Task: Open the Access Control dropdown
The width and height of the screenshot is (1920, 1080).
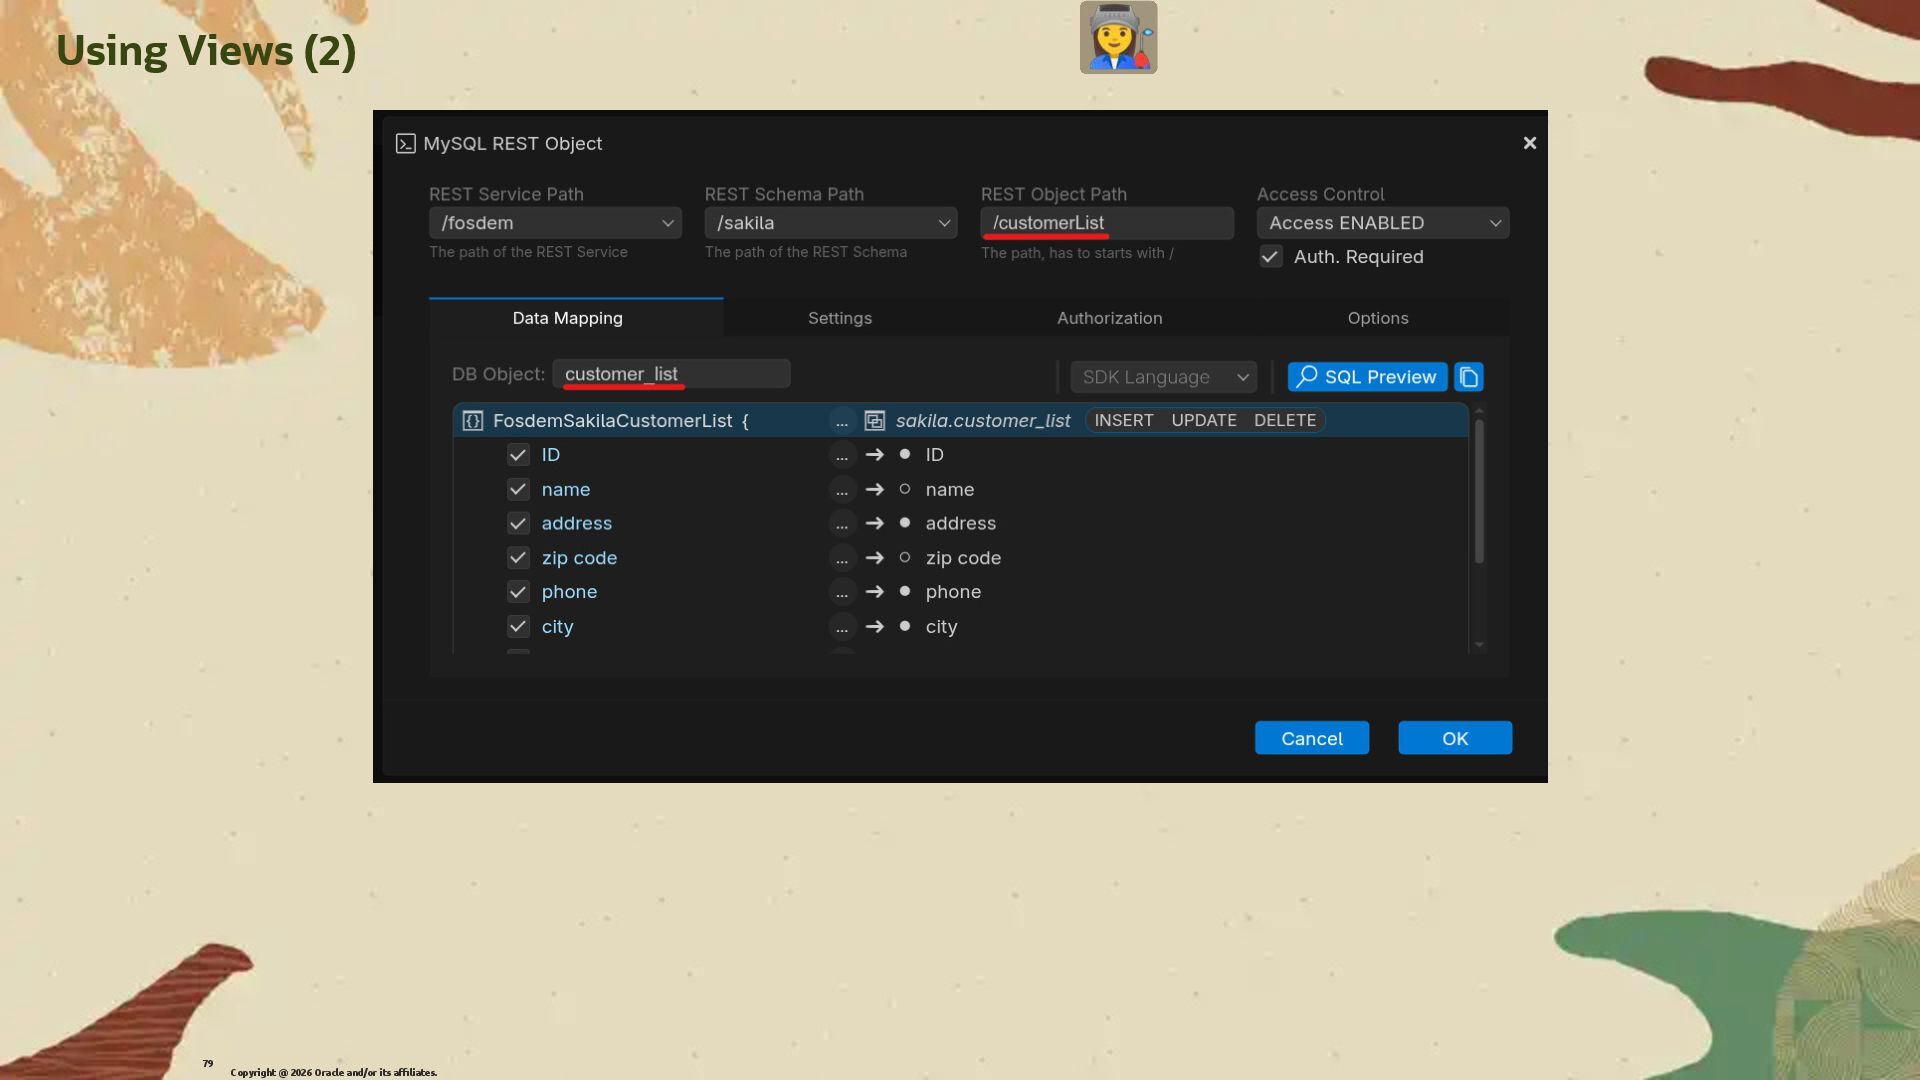Action: [x=1383, y=223]
